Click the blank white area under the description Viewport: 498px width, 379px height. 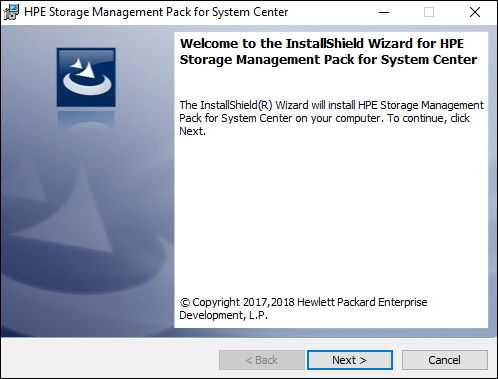[331, 213]
